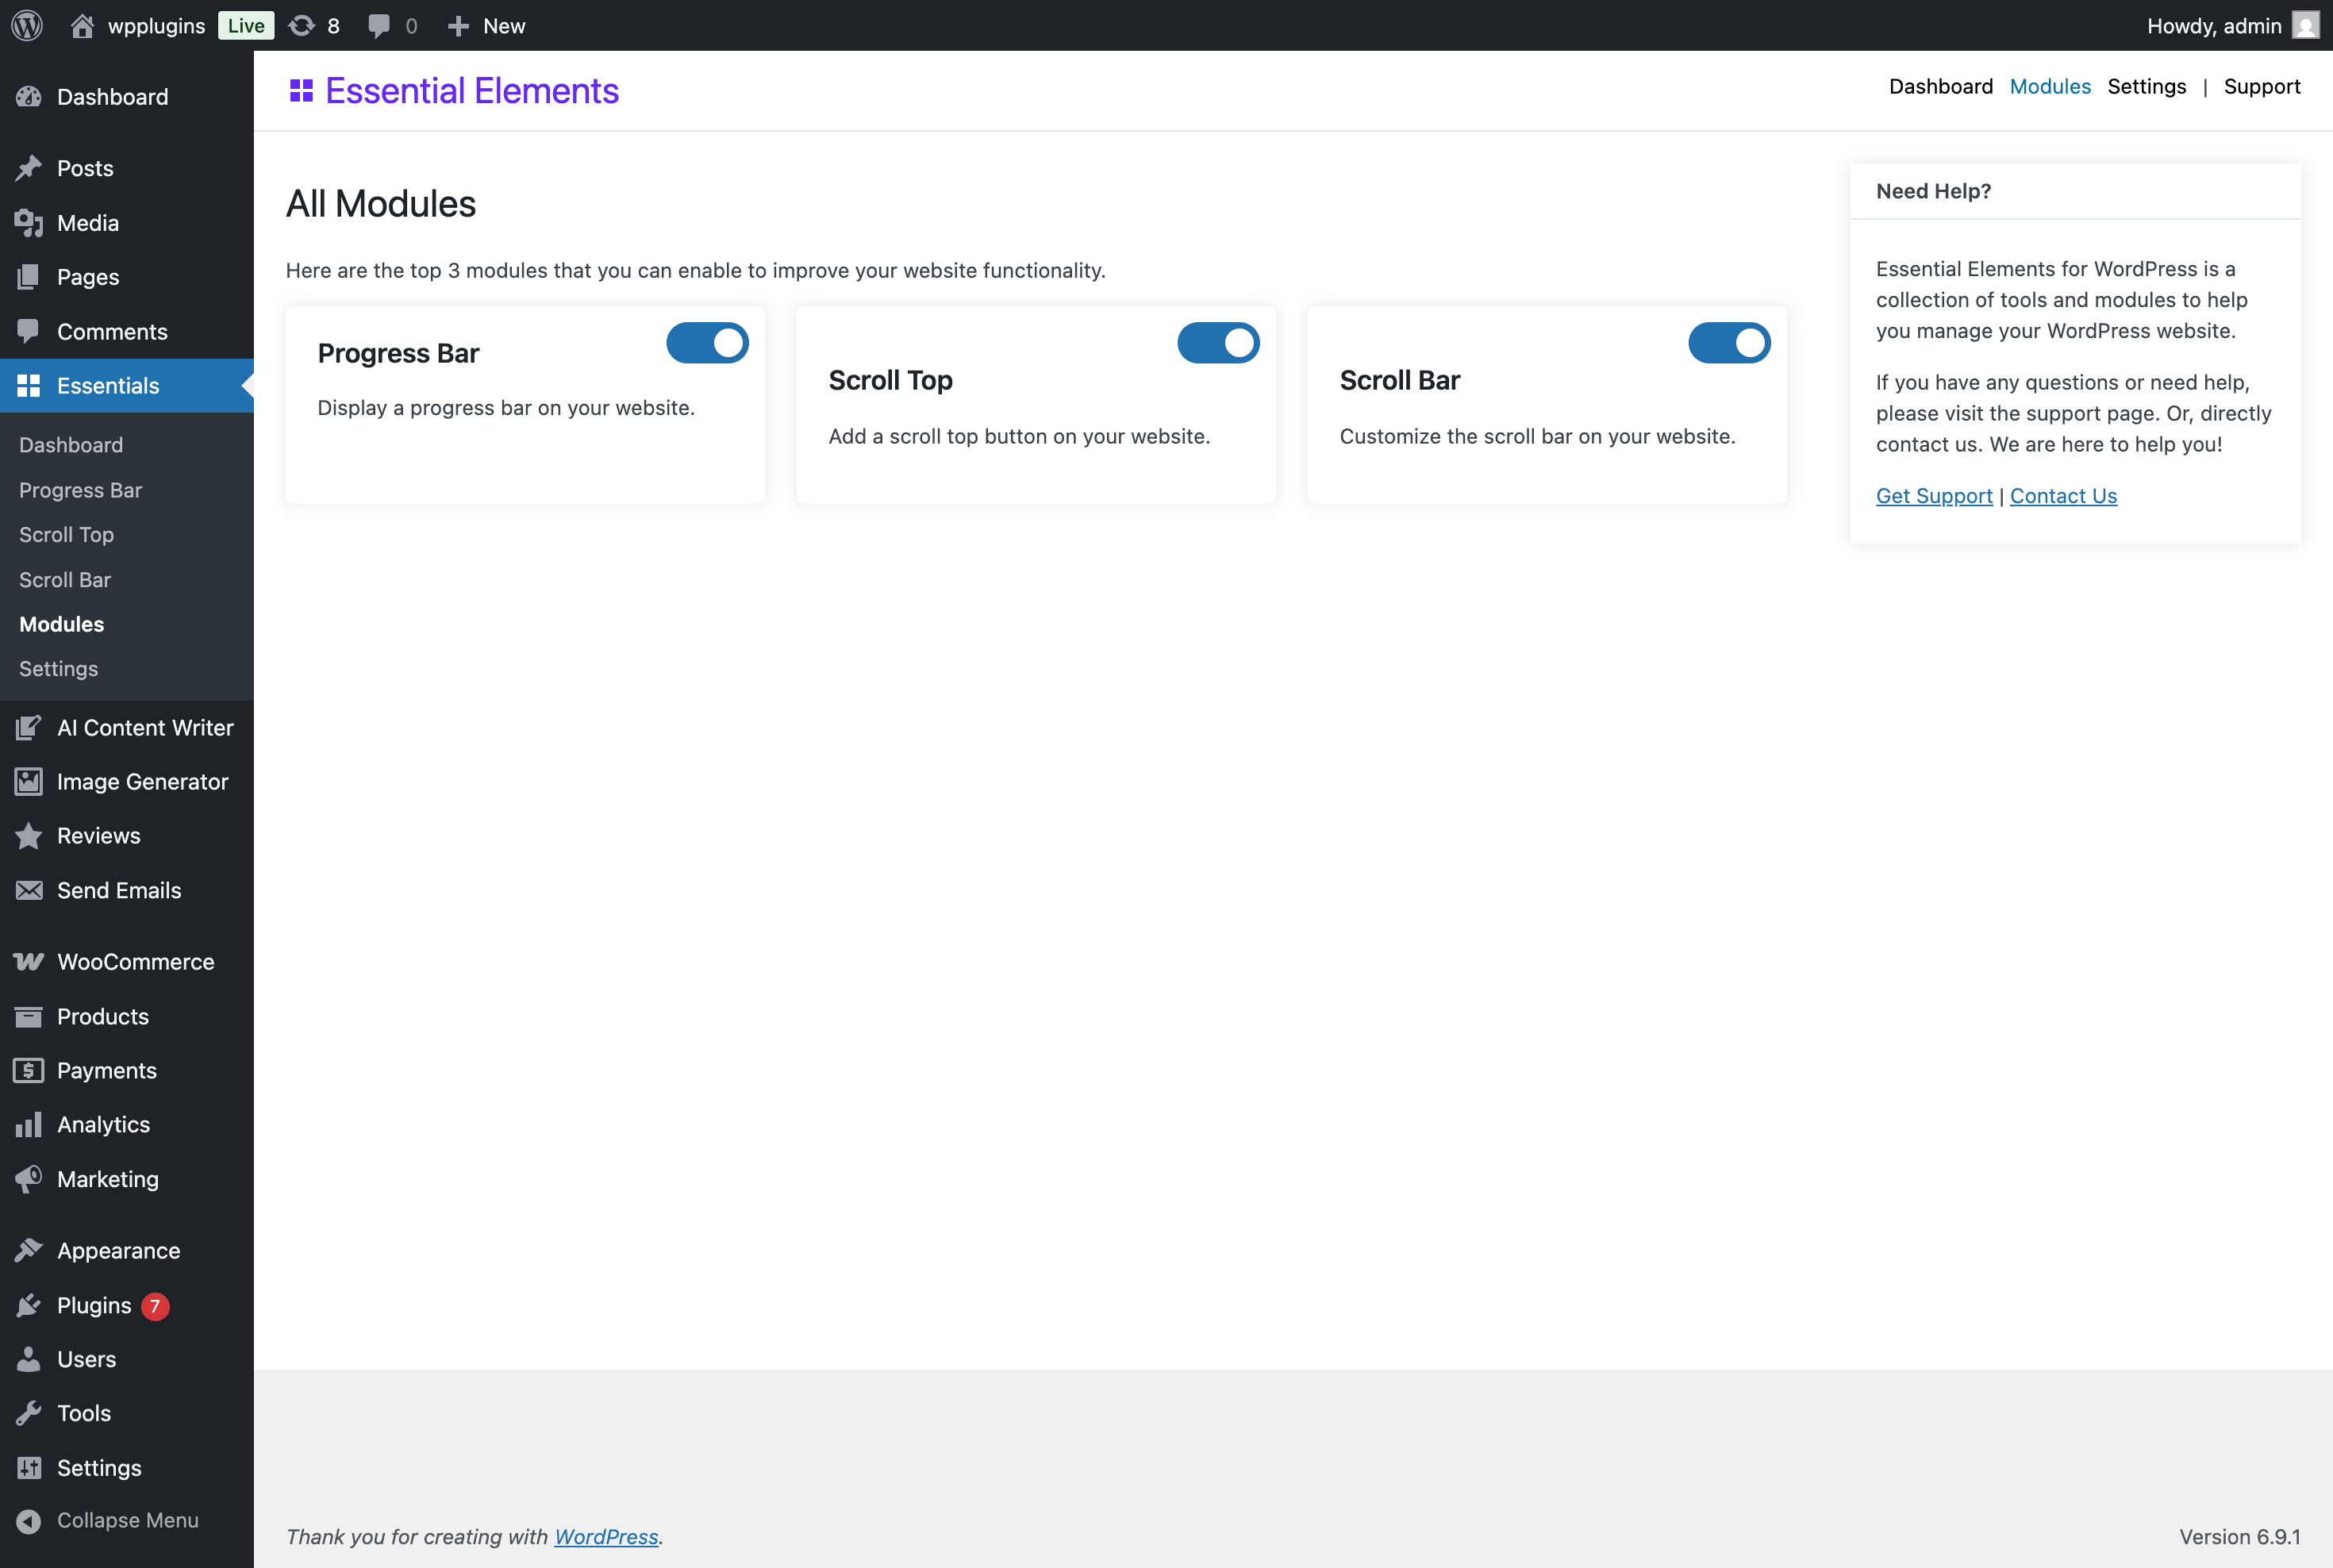Click the Get Support link
The width and height of the screenshot is (2333, 1568).
click(x=1933, y=495)
